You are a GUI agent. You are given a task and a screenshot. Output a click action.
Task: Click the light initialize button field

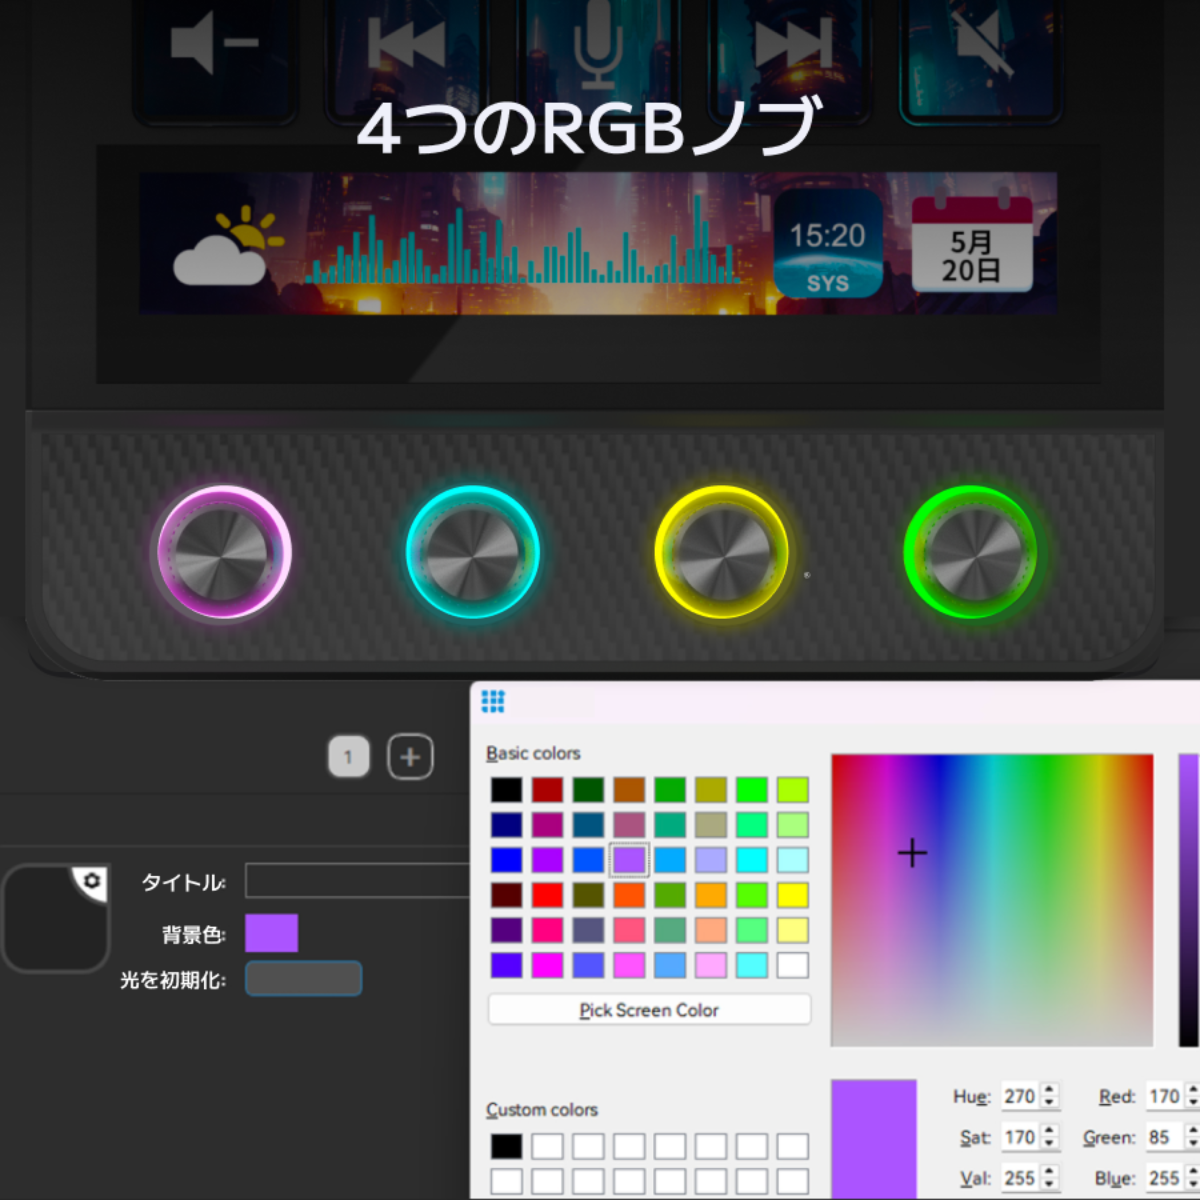pos(303,979)
